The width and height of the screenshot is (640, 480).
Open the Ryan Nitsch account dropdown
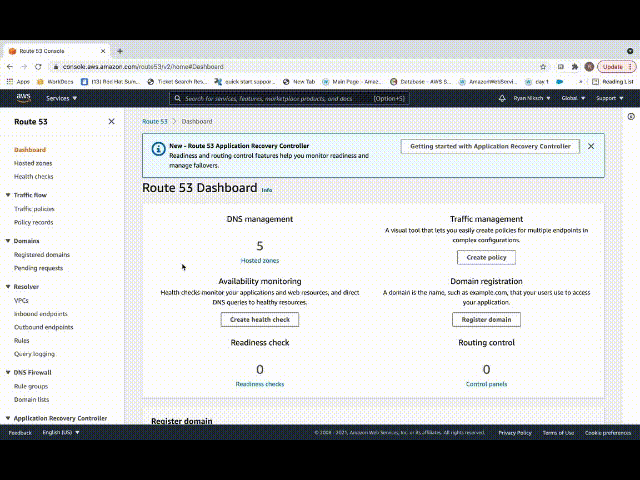(532, 98)
